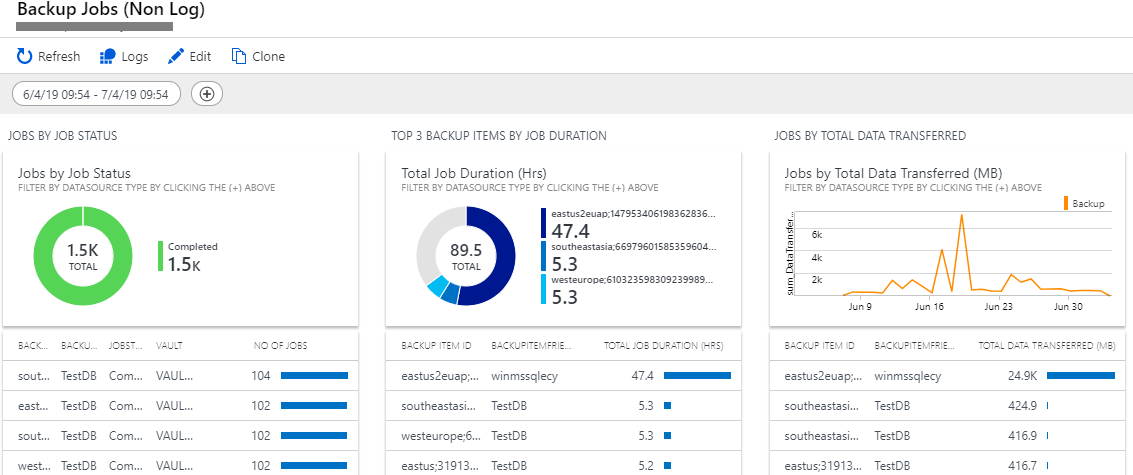Image resolution: width=1133 pixels, height=475 pixels.
Task: Click the Clone label
Action: [269, 56]
